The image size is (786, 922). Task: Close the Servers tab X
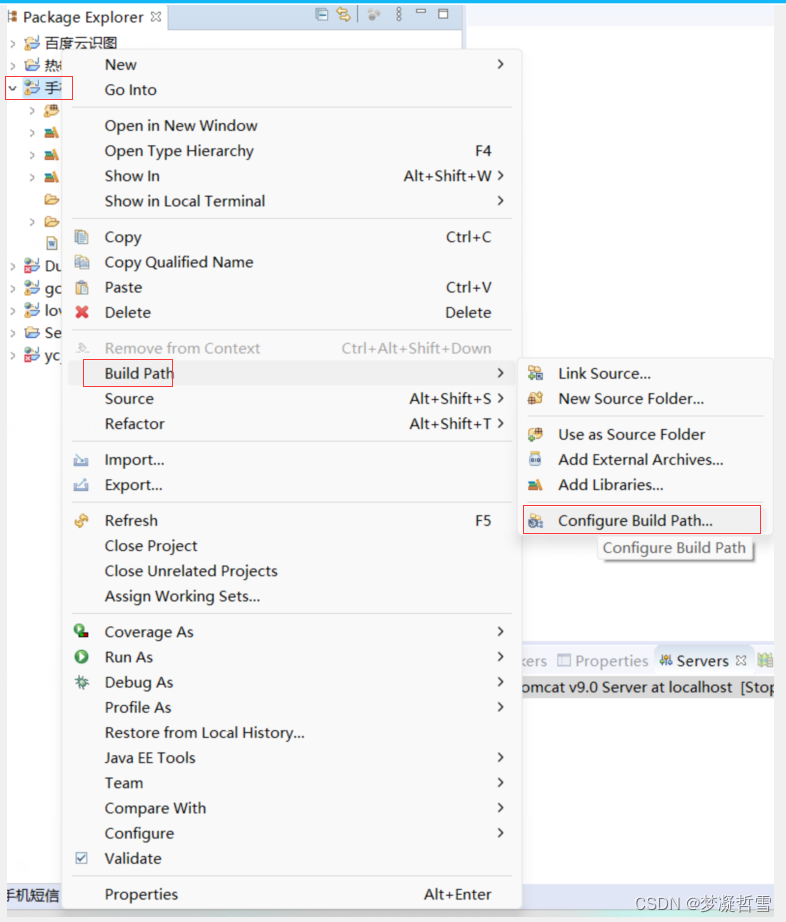[x=741, y=660]
